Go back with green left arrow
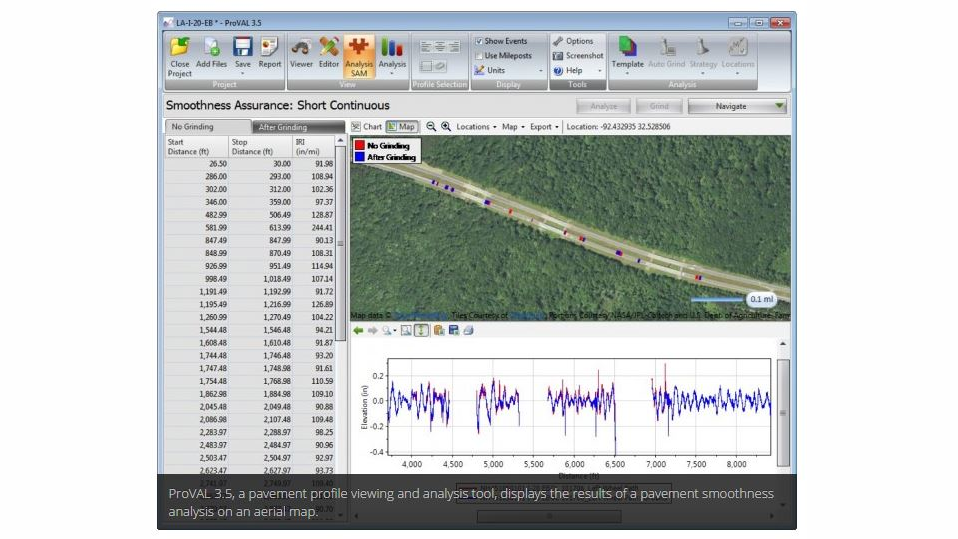958x539 pixels. 358,331
